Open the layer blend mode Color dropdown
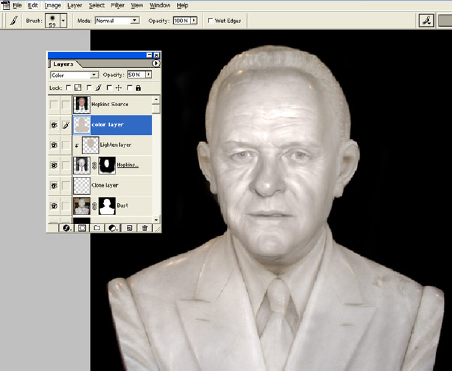The image size is (453, 371). click(x=74, y=75)
